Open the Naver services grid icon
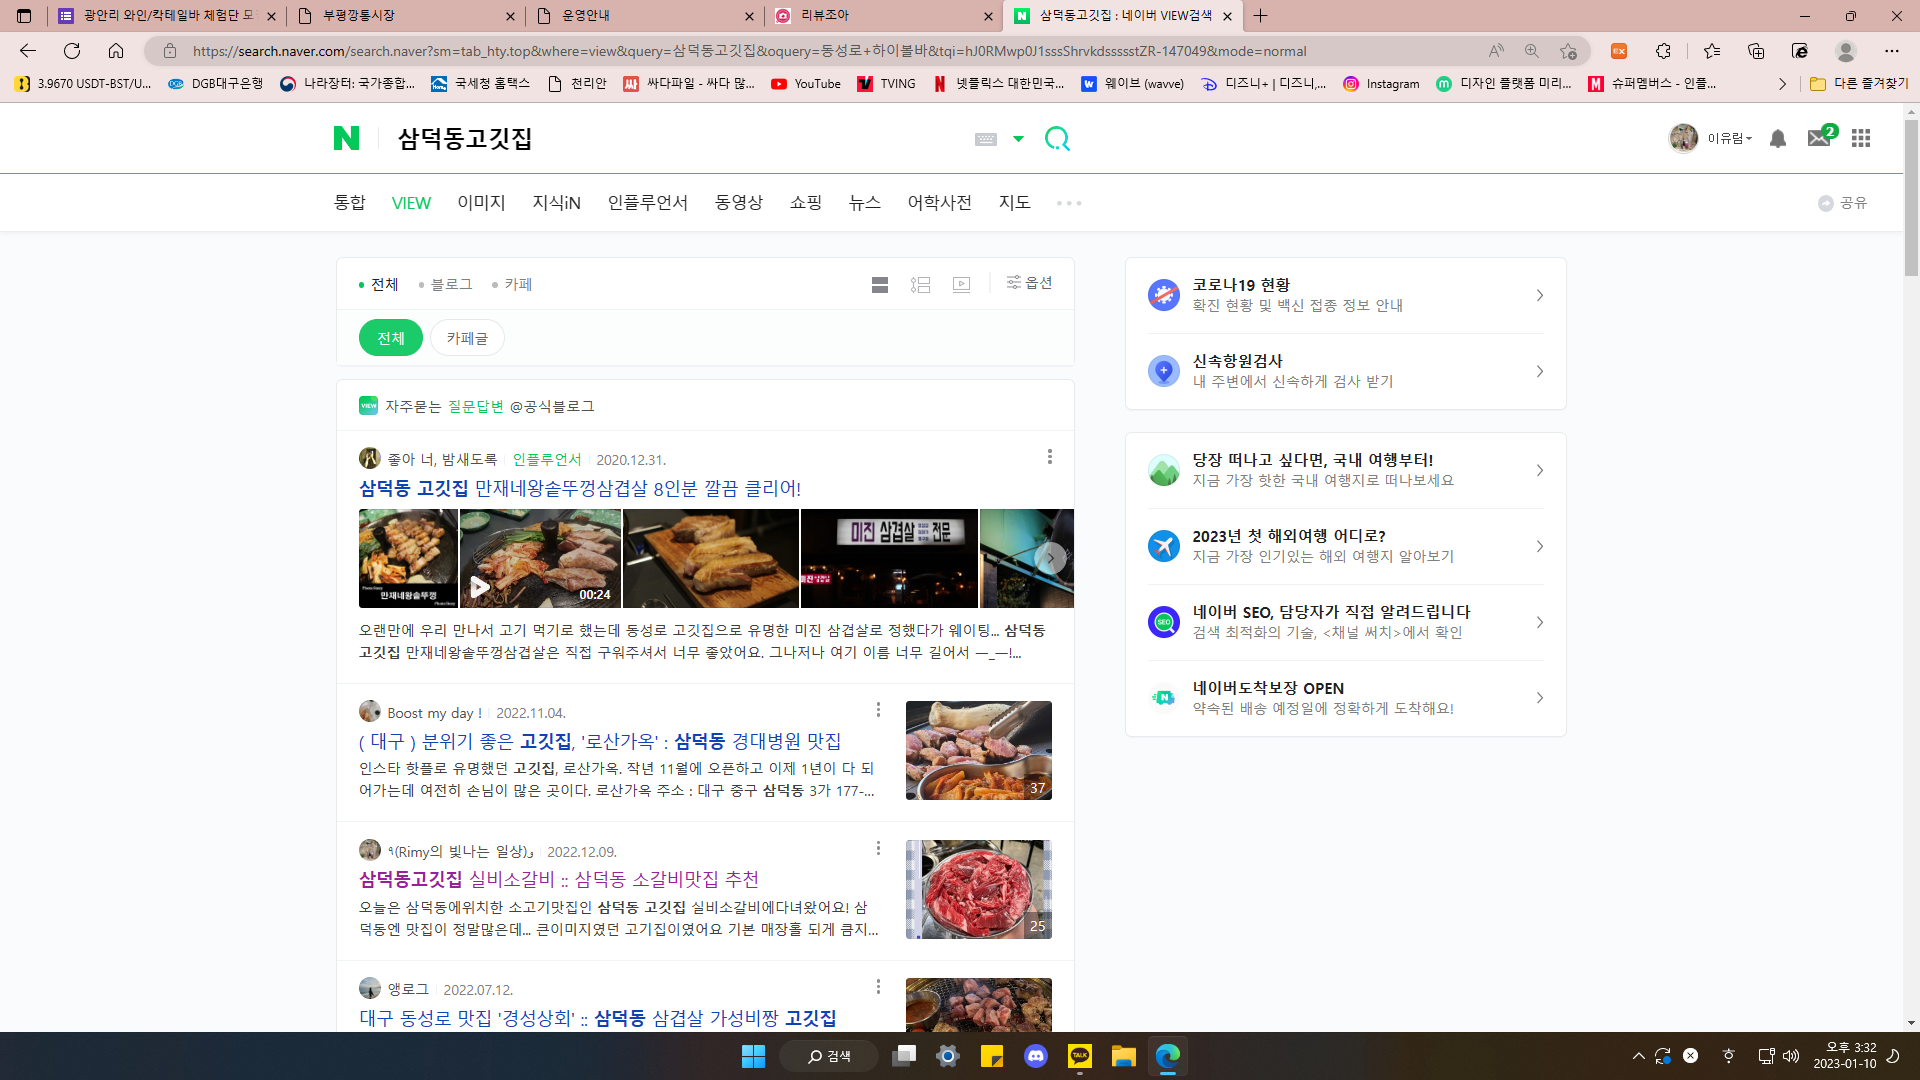1920x1080 pixels. (1860, 138)
